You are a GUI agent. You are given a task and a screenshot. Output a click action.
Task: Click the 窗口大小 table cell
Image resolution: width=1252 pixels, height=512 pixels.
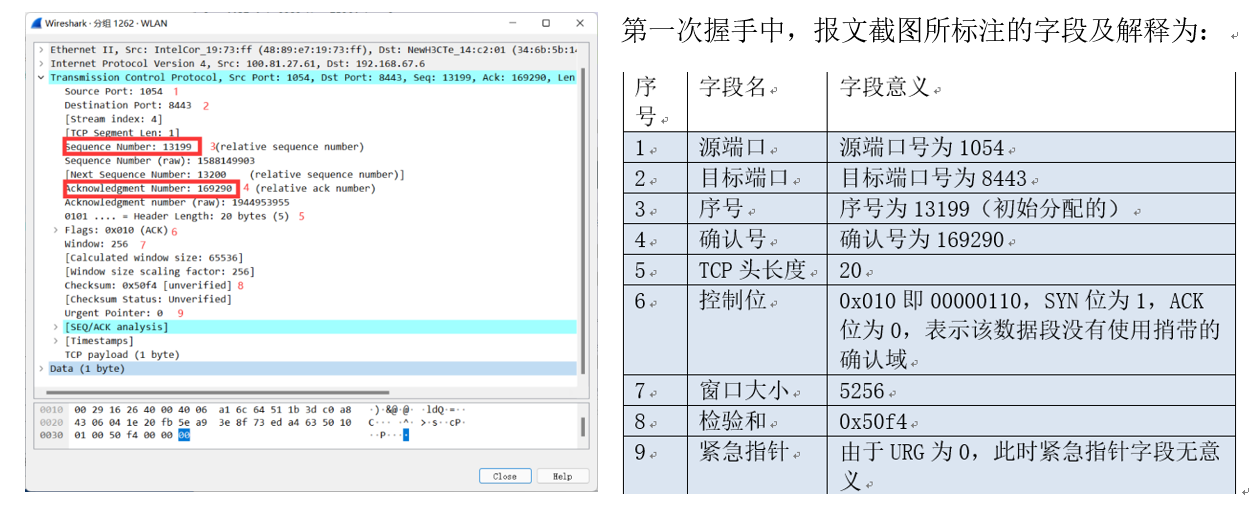[x=758, y=391]
